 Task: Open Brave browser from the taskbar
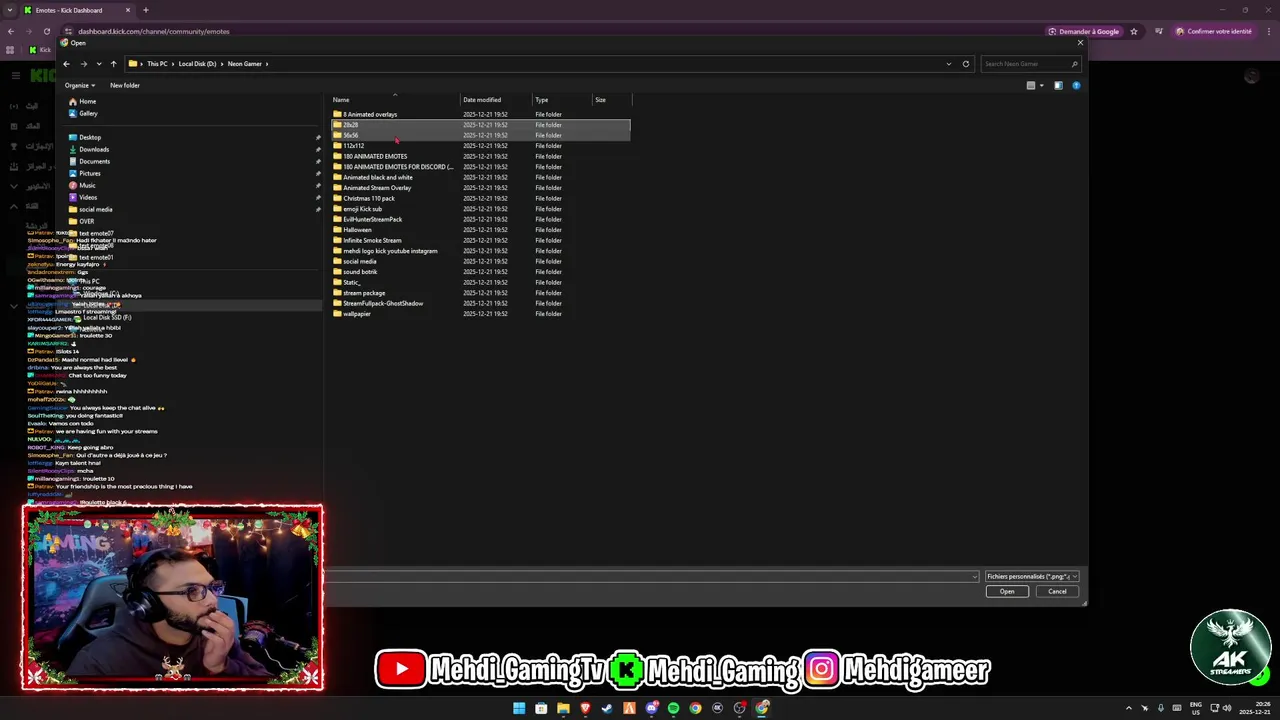pyautogui.click(x=585, y=708)
